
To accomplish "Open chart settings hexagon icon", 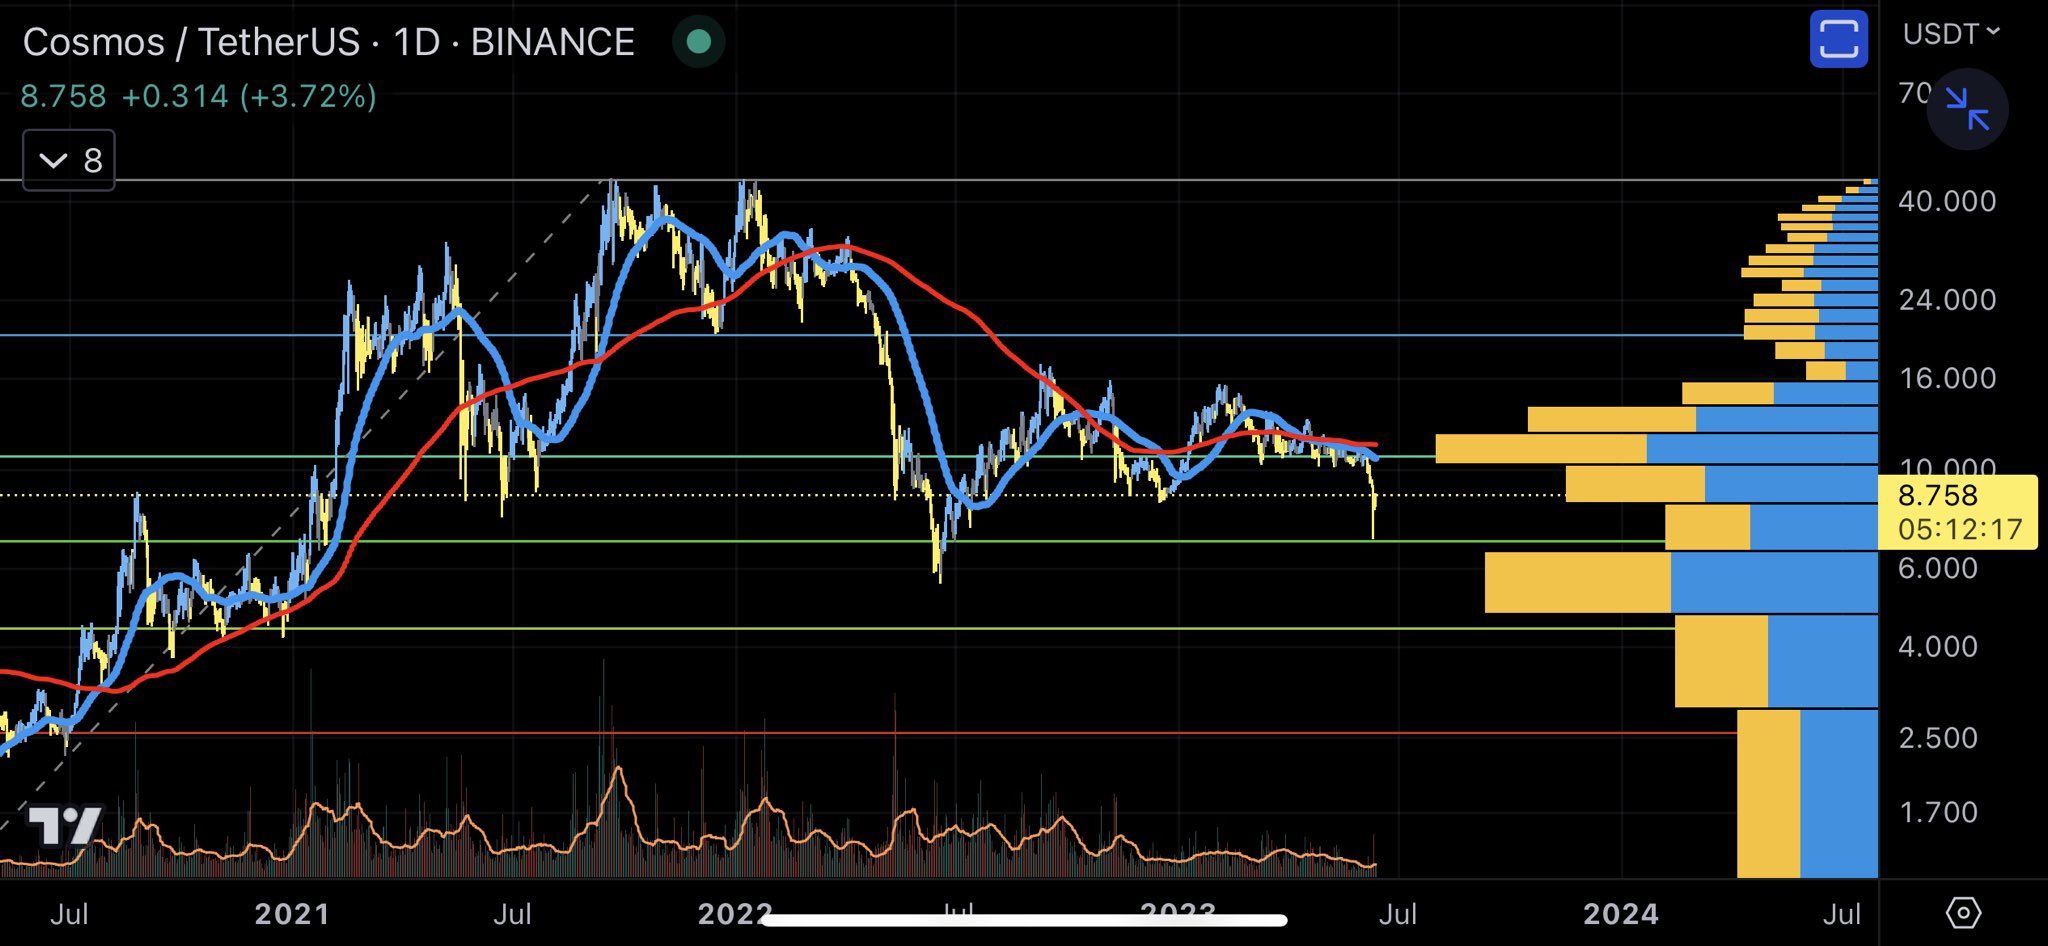I will coord(1963,912).
